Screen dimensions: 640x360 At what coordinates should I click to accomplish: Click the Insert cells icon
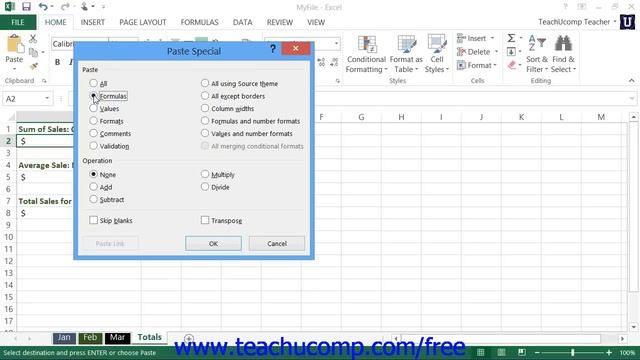click(x=461, y=38)
